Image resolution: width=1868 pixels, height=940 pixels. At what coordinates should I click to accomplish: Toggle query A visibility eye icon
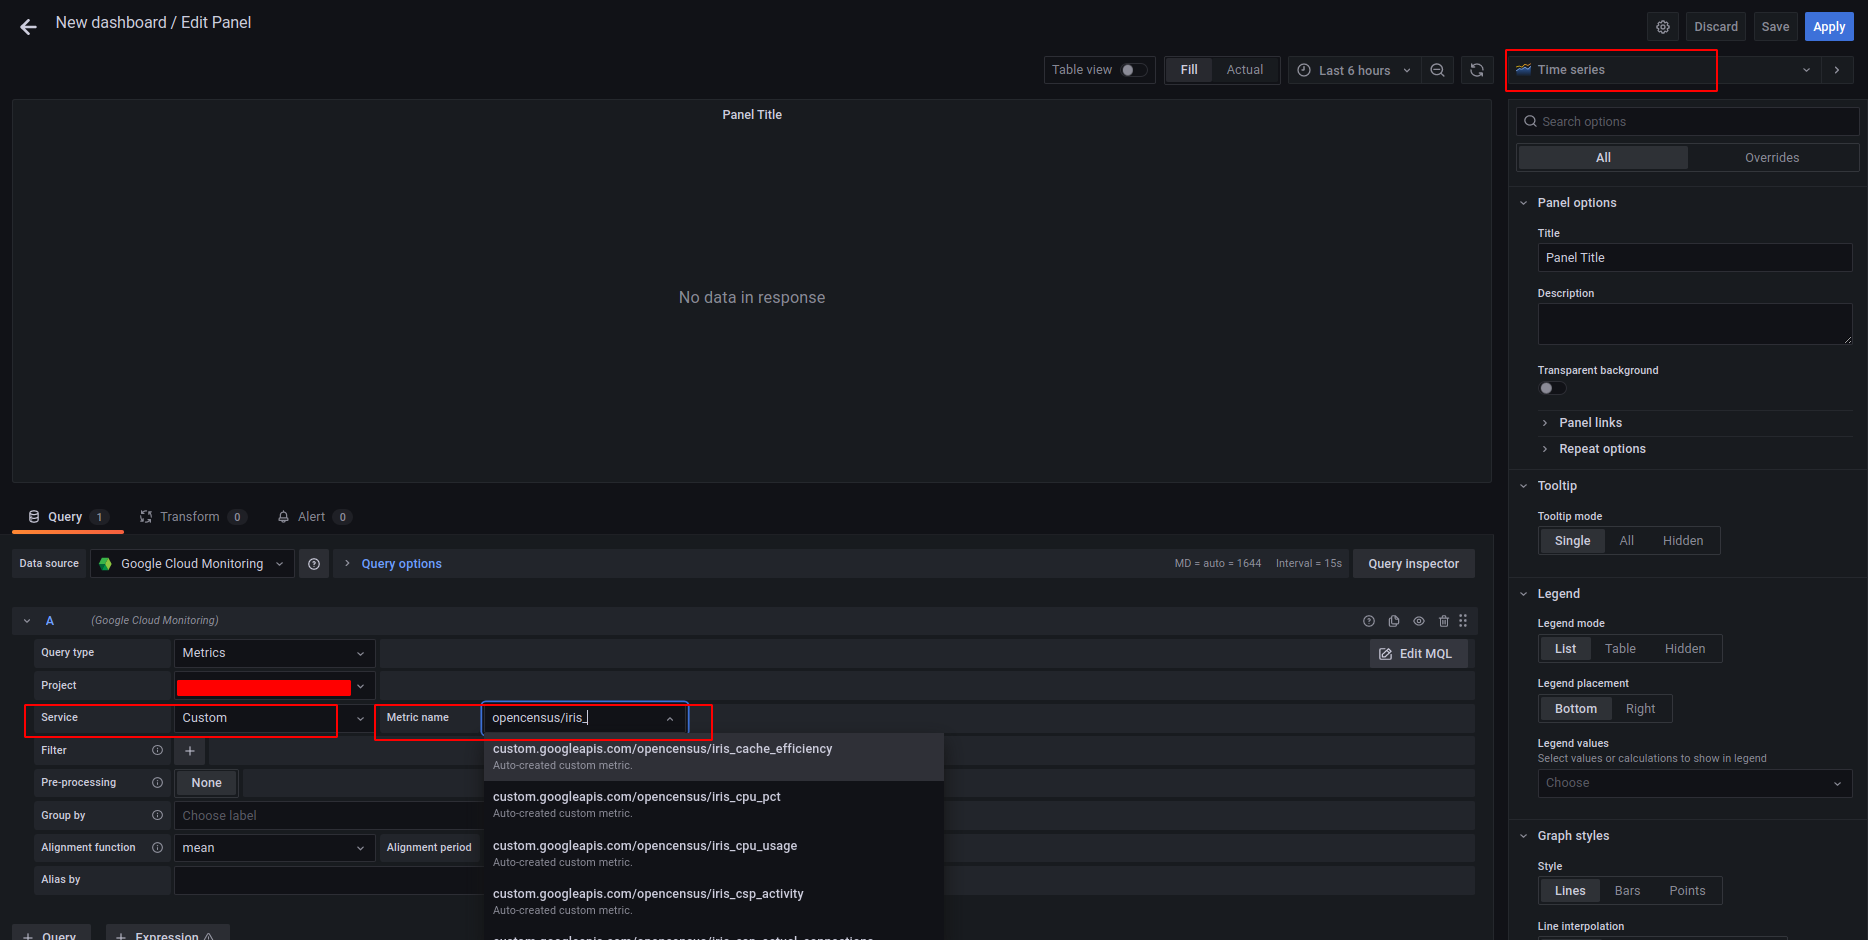pyautogui.click(x=1419, y=621)
